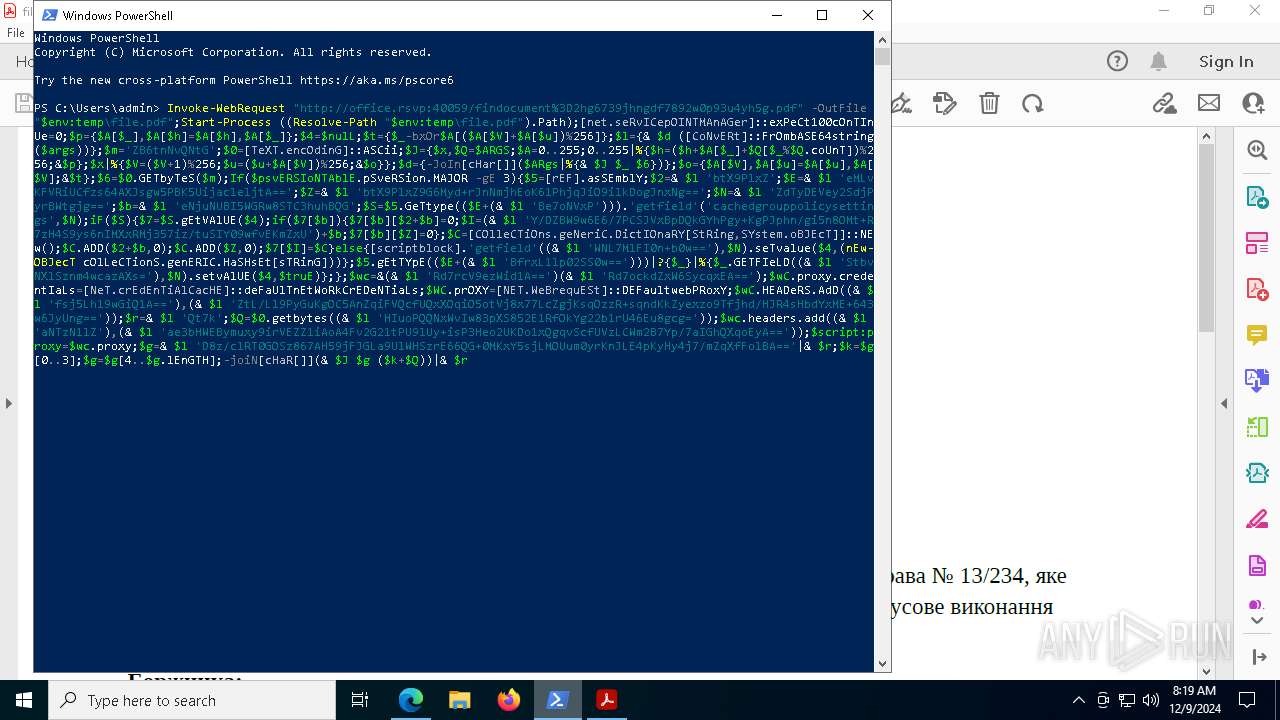Open File menu in Acrobat
The height and width of the screenshot is (720, 1280).
coord(16,33)
